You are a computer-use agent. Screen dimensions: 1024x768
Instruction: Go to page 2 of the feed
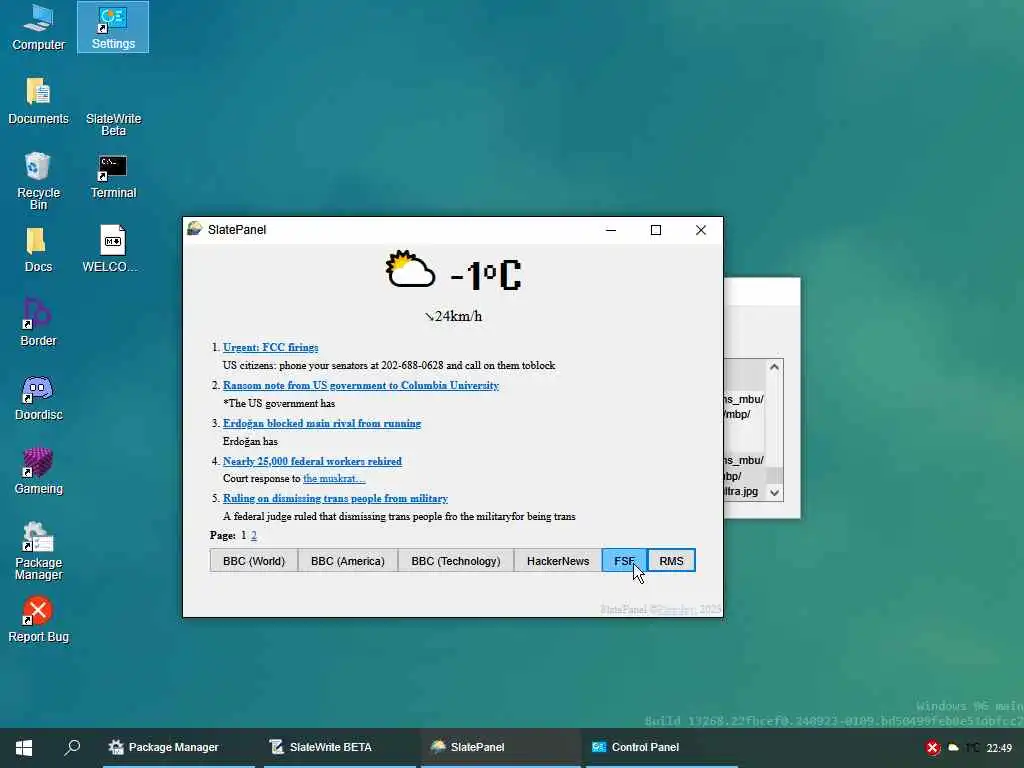click(x=254, y=536)
